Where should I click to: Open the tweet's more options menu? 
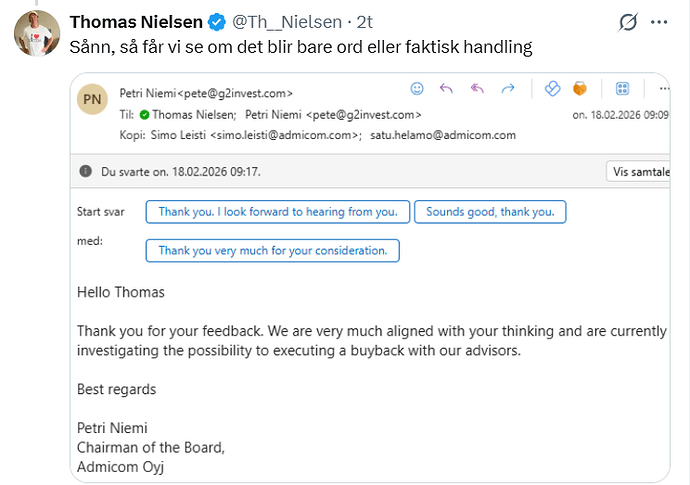click(659, 22)
